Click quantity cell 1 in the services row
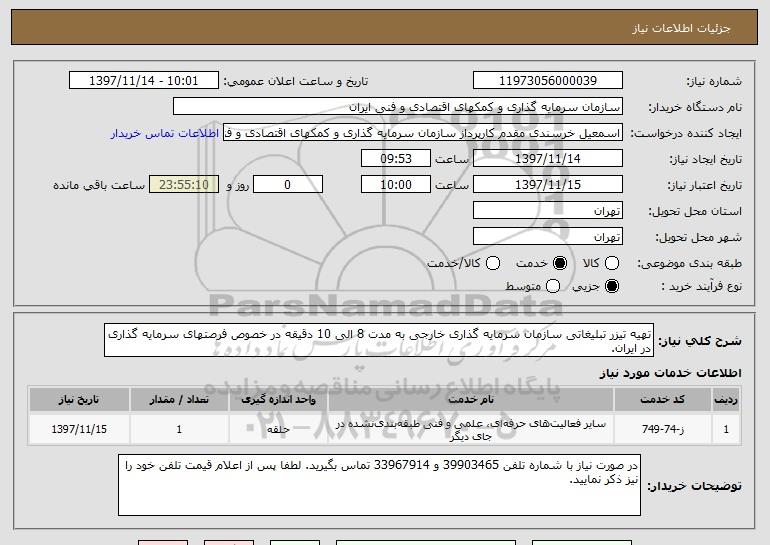Screen dimensions: 770x545 click(179, 429)
